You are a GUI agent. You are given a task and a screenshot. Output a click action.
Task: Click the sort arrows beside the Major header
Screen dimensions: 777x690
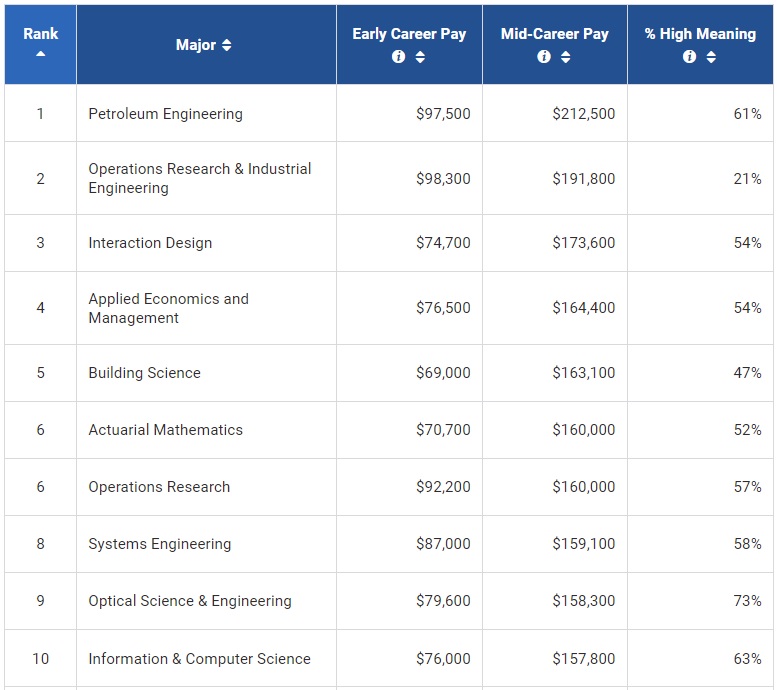point(227,45)
